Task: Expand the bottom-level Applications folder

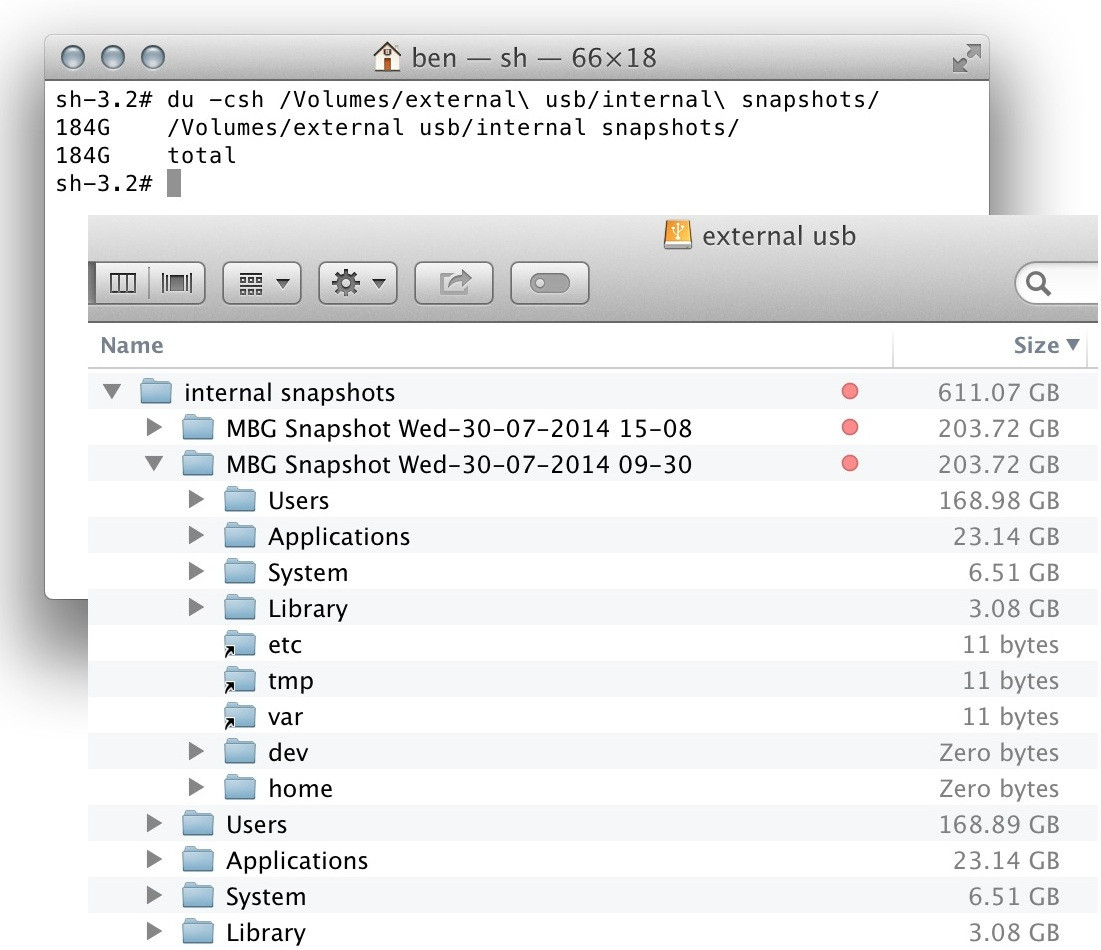Action: tap(154, 859)
